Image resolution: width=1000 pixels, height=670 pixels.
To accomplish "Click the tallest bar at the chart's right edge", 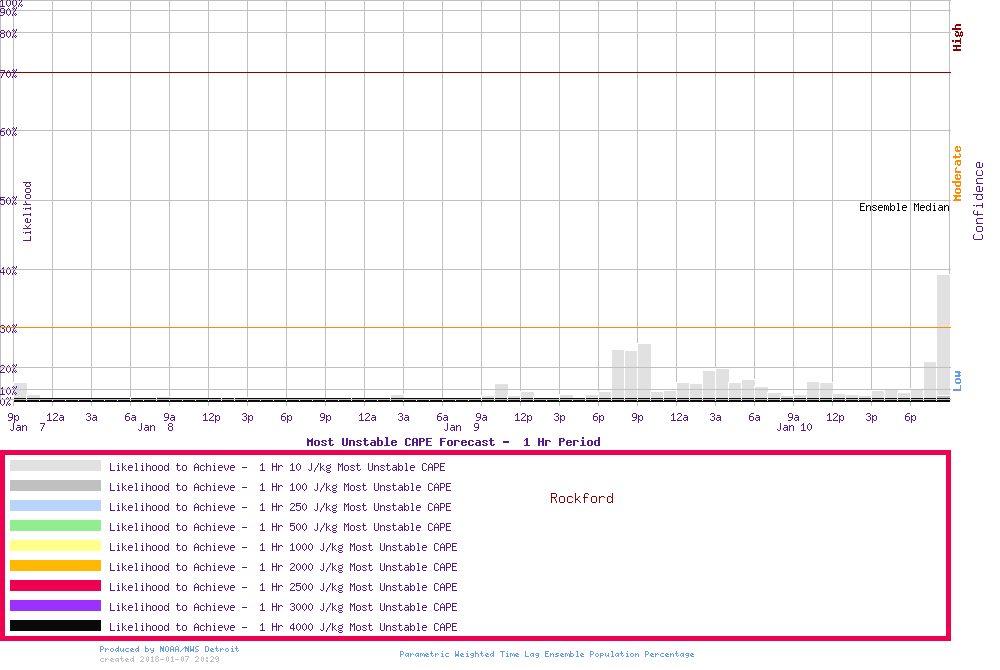I will 943,336.
